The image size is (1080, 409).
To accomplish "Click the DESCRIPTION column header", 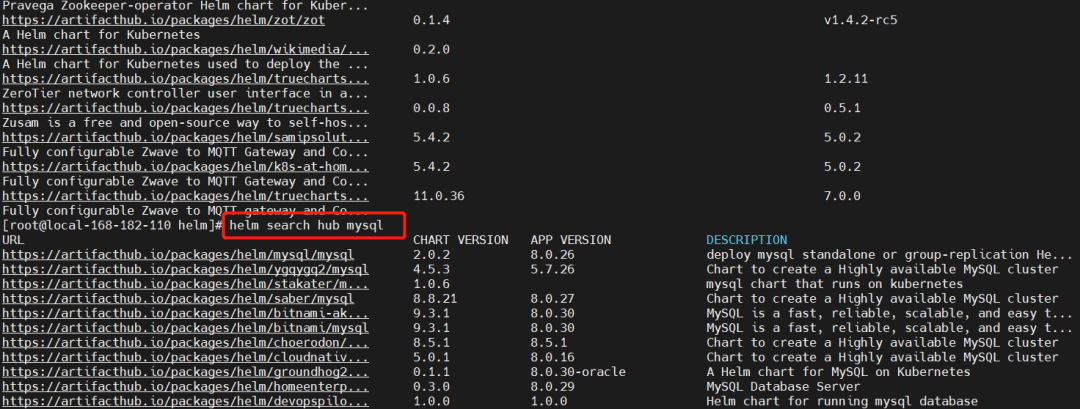I will tap(747, 240).
